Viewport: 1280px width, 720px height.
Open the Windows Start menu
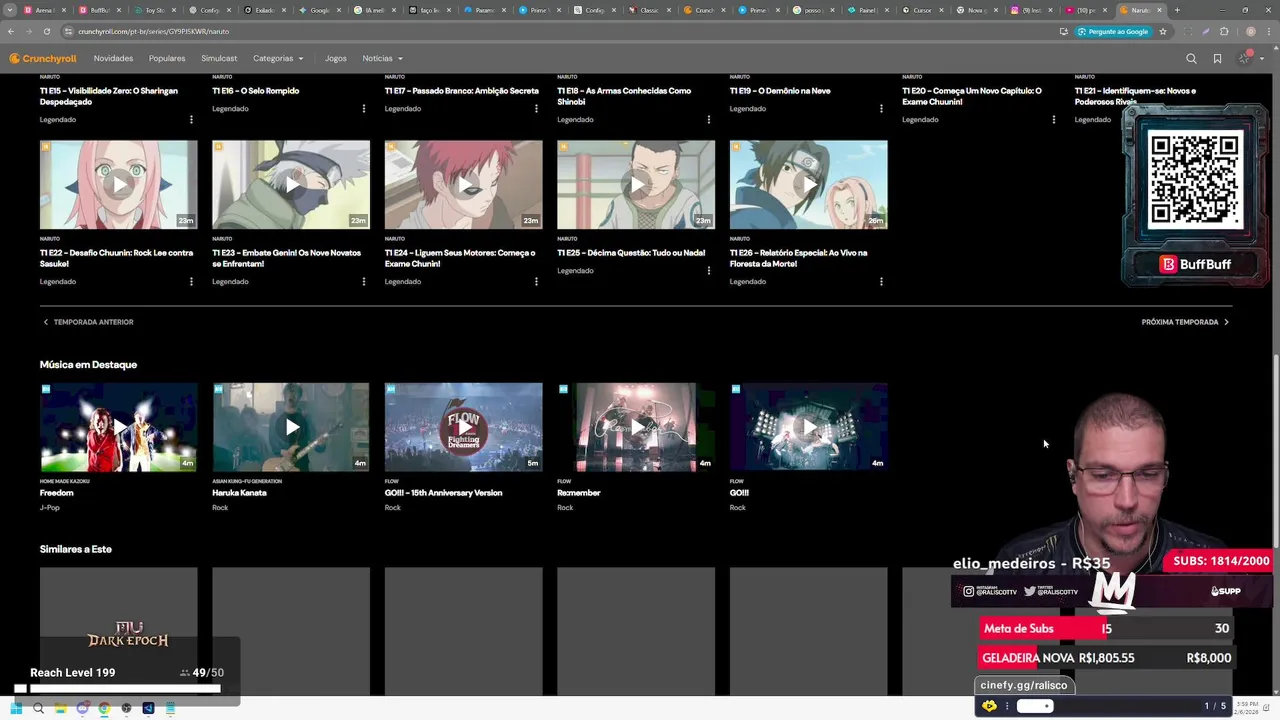[16, 708]
